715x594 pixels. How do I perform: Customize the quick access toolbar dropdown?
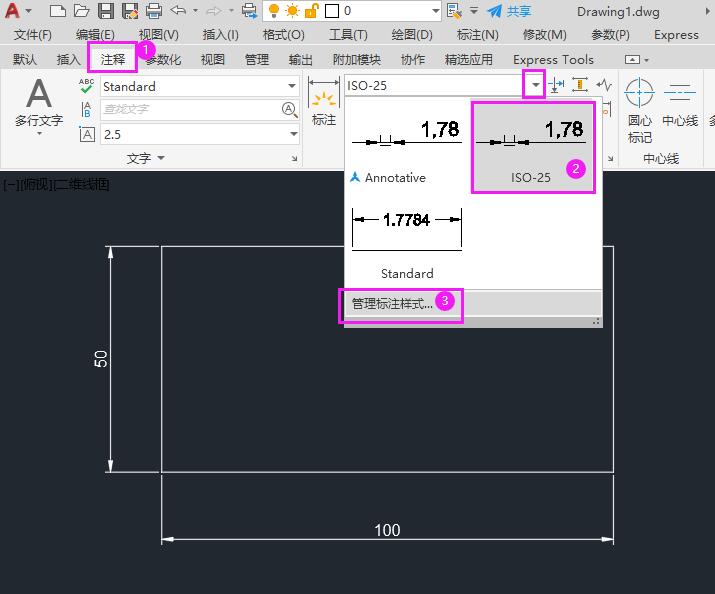click(474, 10)
